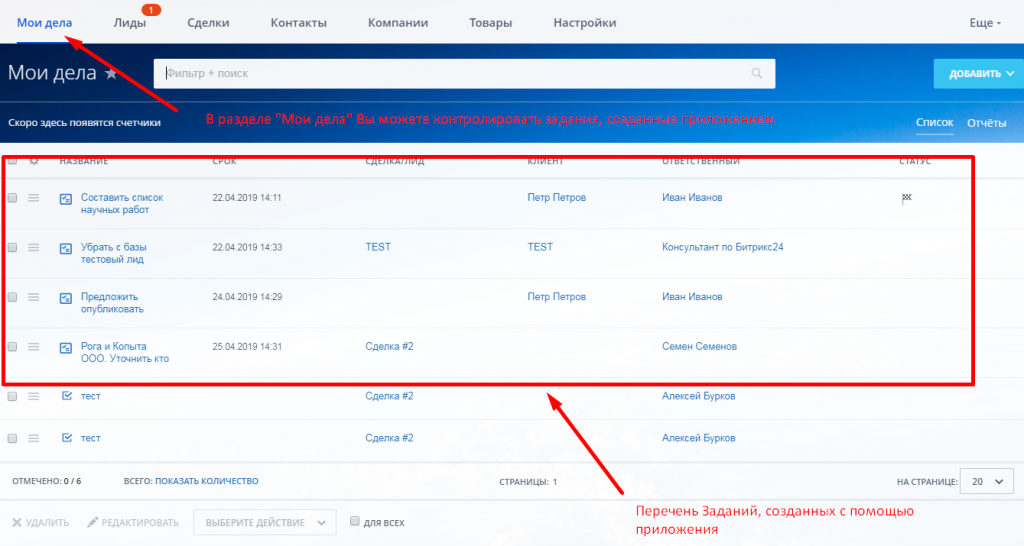This screenshot has height=546, width=1024.
Task: Open row menu icon for Рога и Копыта ООО
Action: pyautogui.click(x=33, y=347)
